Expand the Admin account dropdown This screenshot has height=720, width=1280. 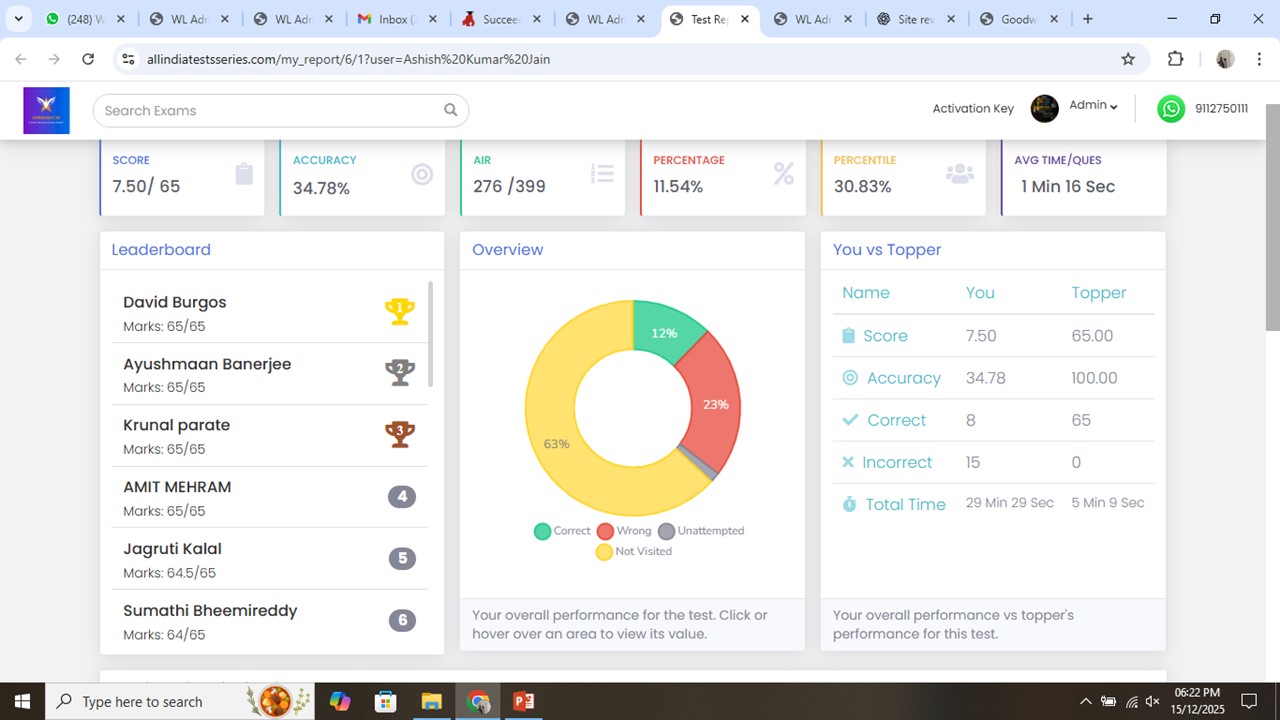point(1093,106)
